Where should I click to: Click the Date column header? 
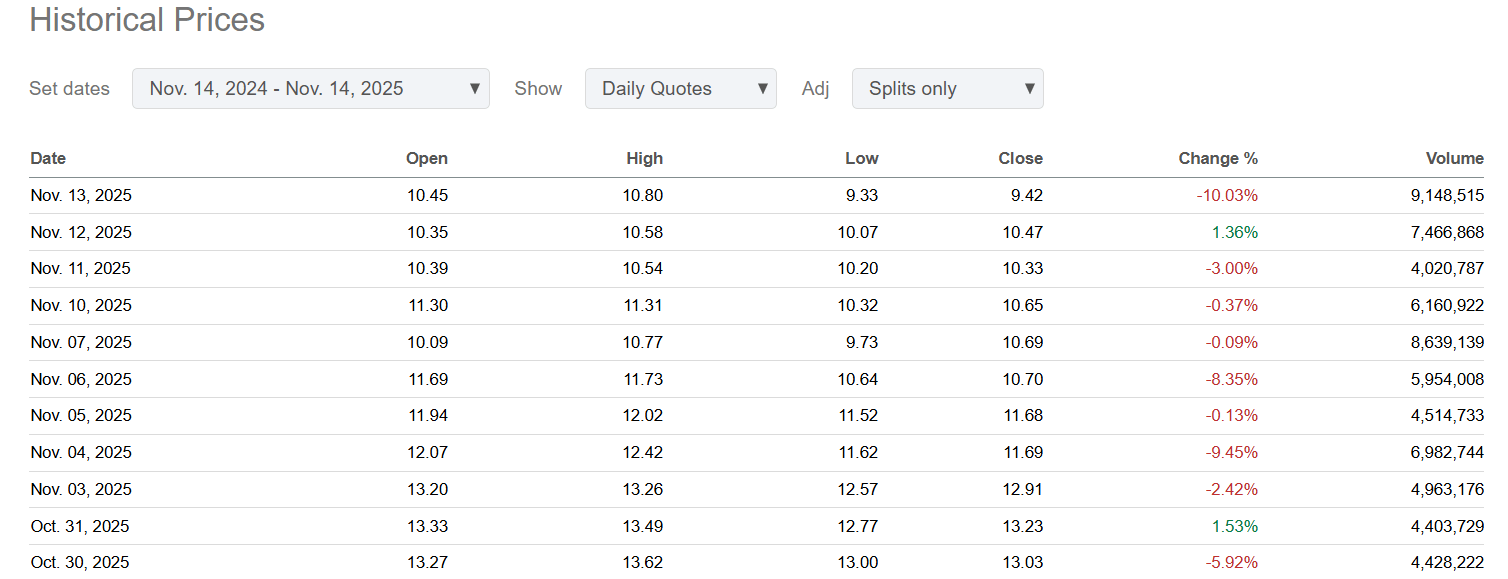coord(48,158)
